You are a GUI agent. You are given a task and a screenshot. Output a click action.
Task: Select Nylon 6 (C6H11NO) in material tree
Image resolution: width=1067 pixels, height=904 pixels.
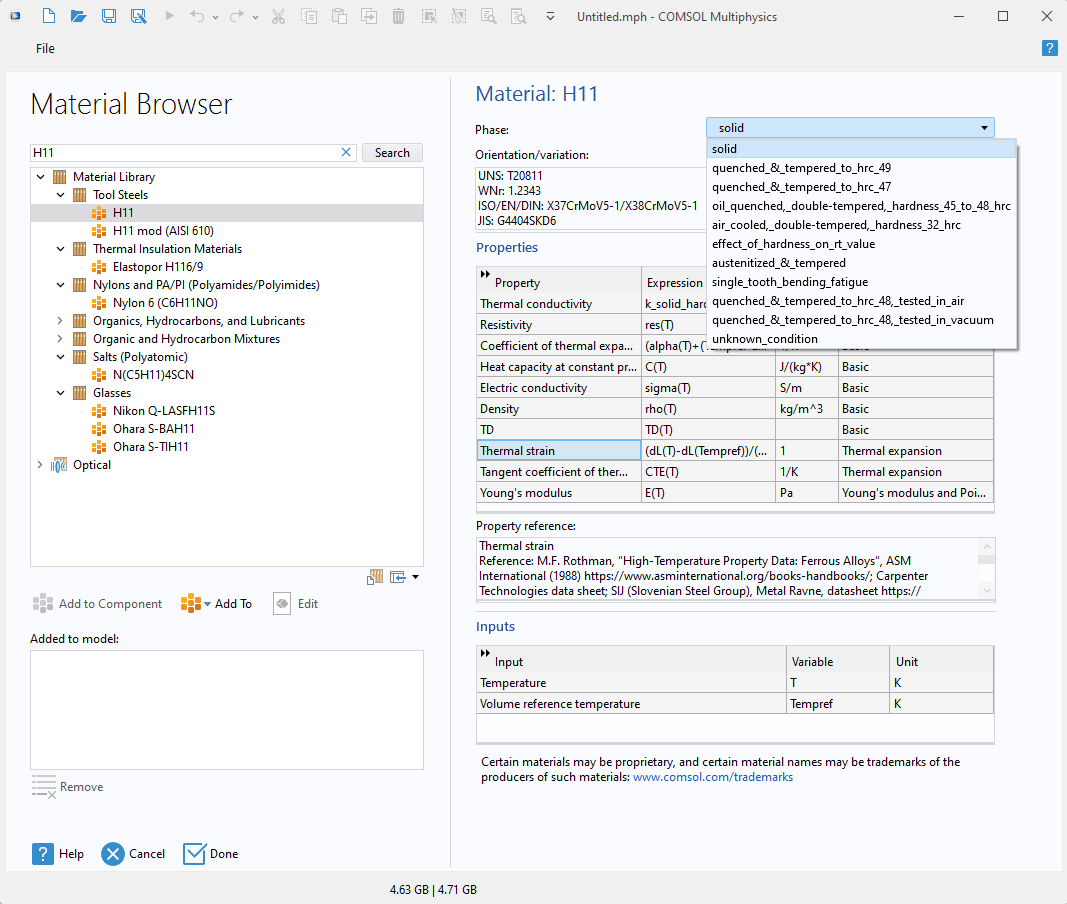coord(165,303)
